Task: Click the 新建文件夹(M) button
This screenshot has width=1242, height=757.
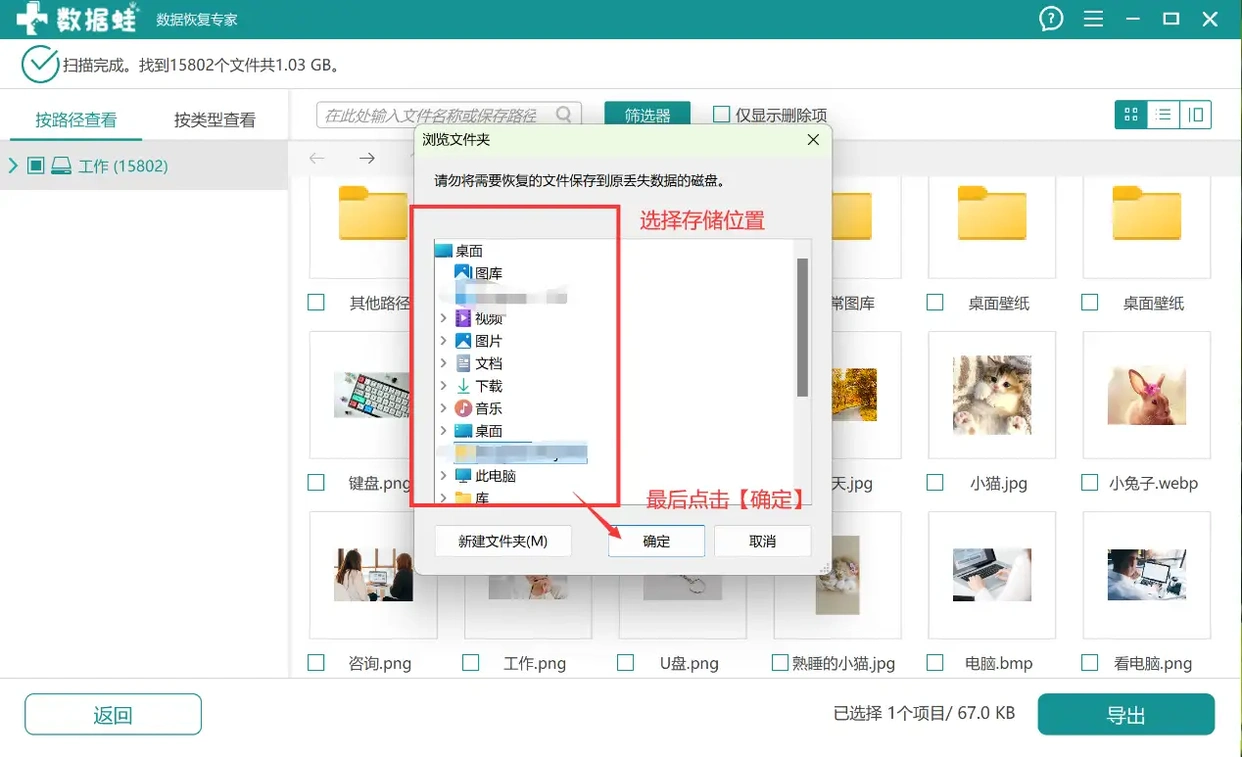Action: (503, 541)
